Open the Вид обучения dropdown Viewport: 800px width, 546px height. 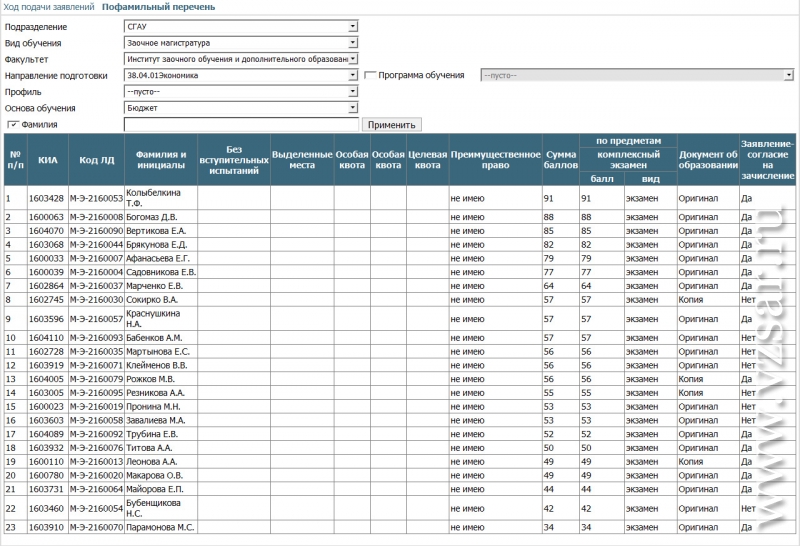[x=241, y=43]
